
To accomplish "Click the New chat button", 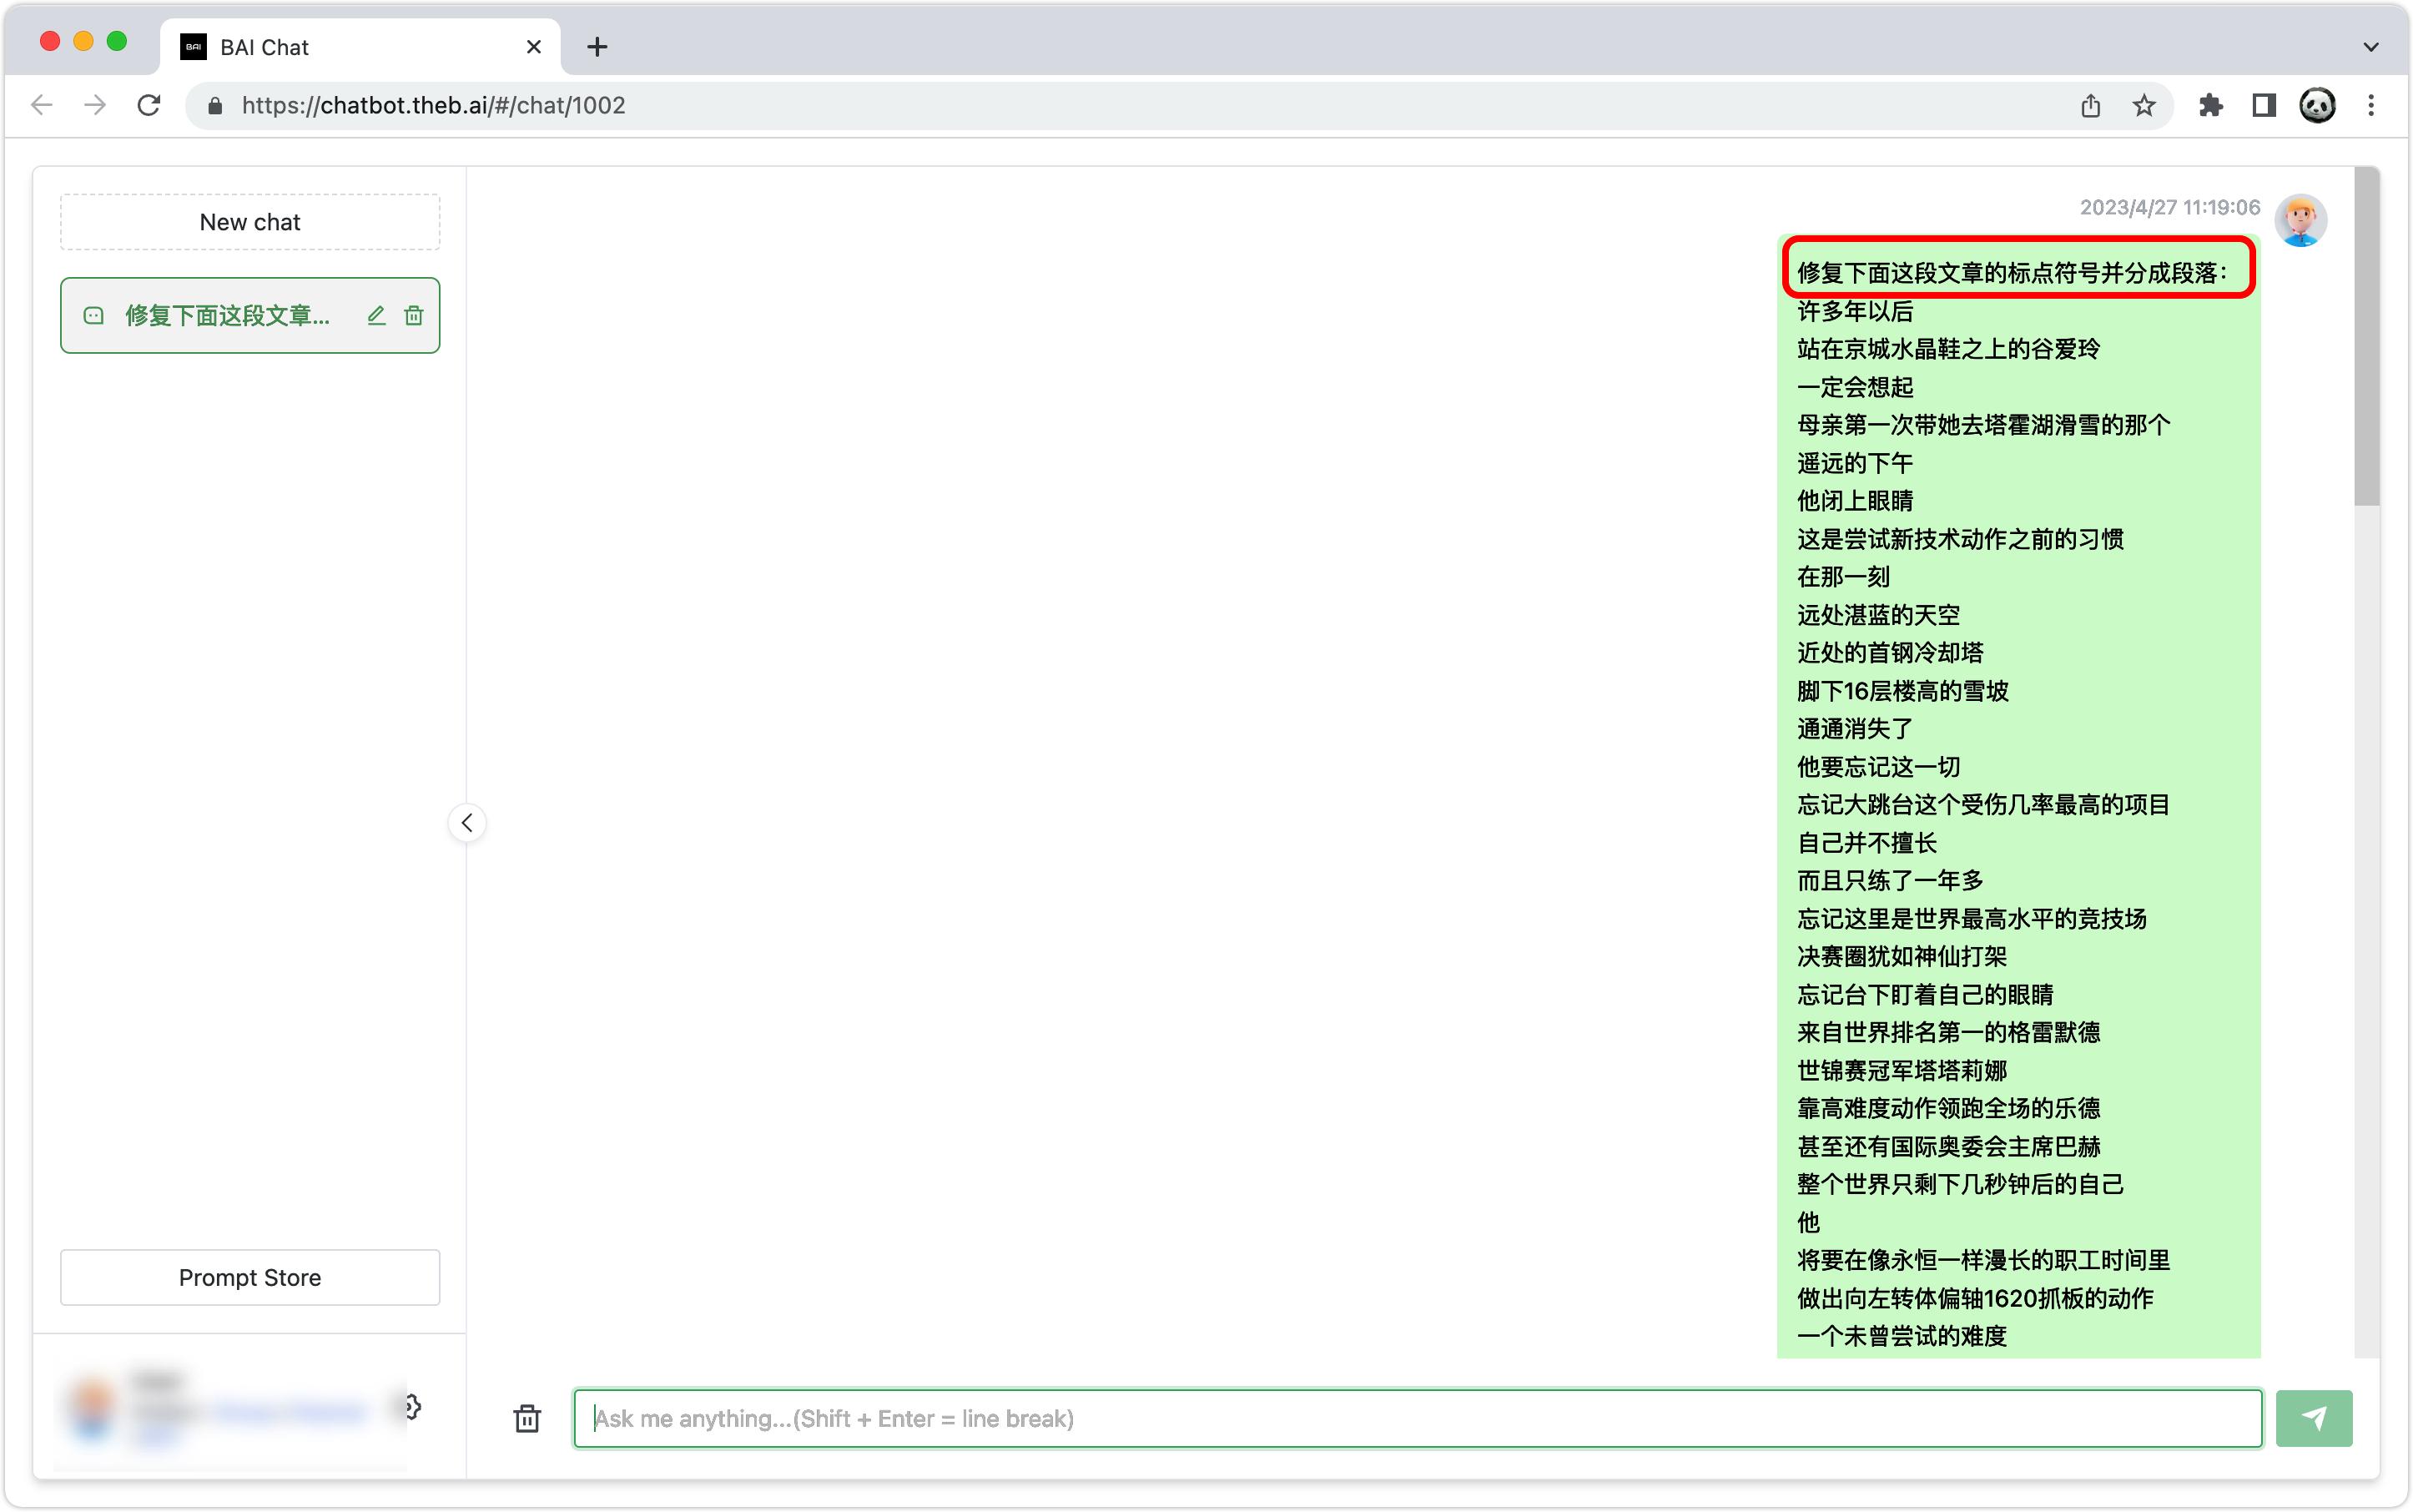I will pos(250,222).
